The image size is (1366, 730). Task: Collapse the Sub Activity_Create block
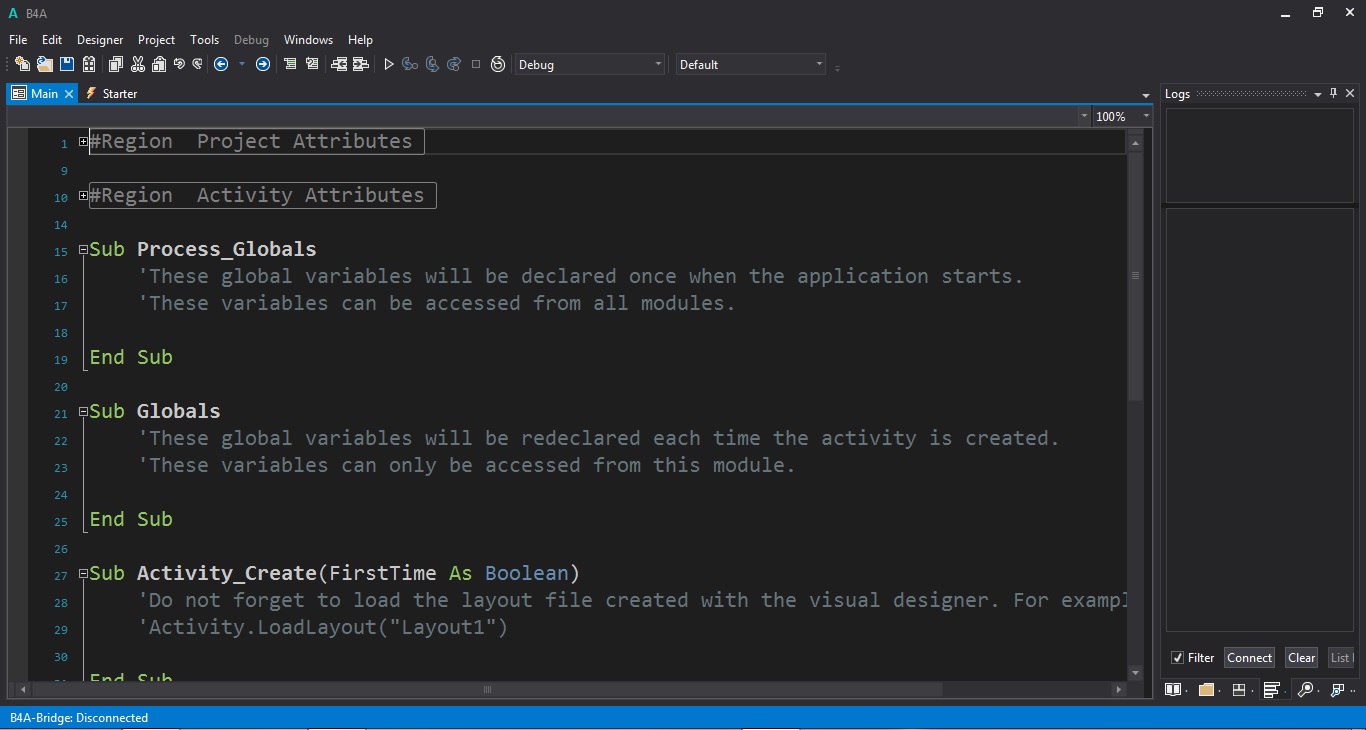83,574
